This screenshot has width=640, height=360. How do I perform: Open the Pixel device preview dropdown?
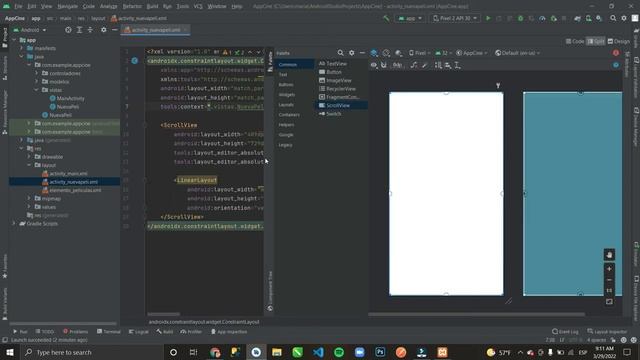[x=420, y=53]
